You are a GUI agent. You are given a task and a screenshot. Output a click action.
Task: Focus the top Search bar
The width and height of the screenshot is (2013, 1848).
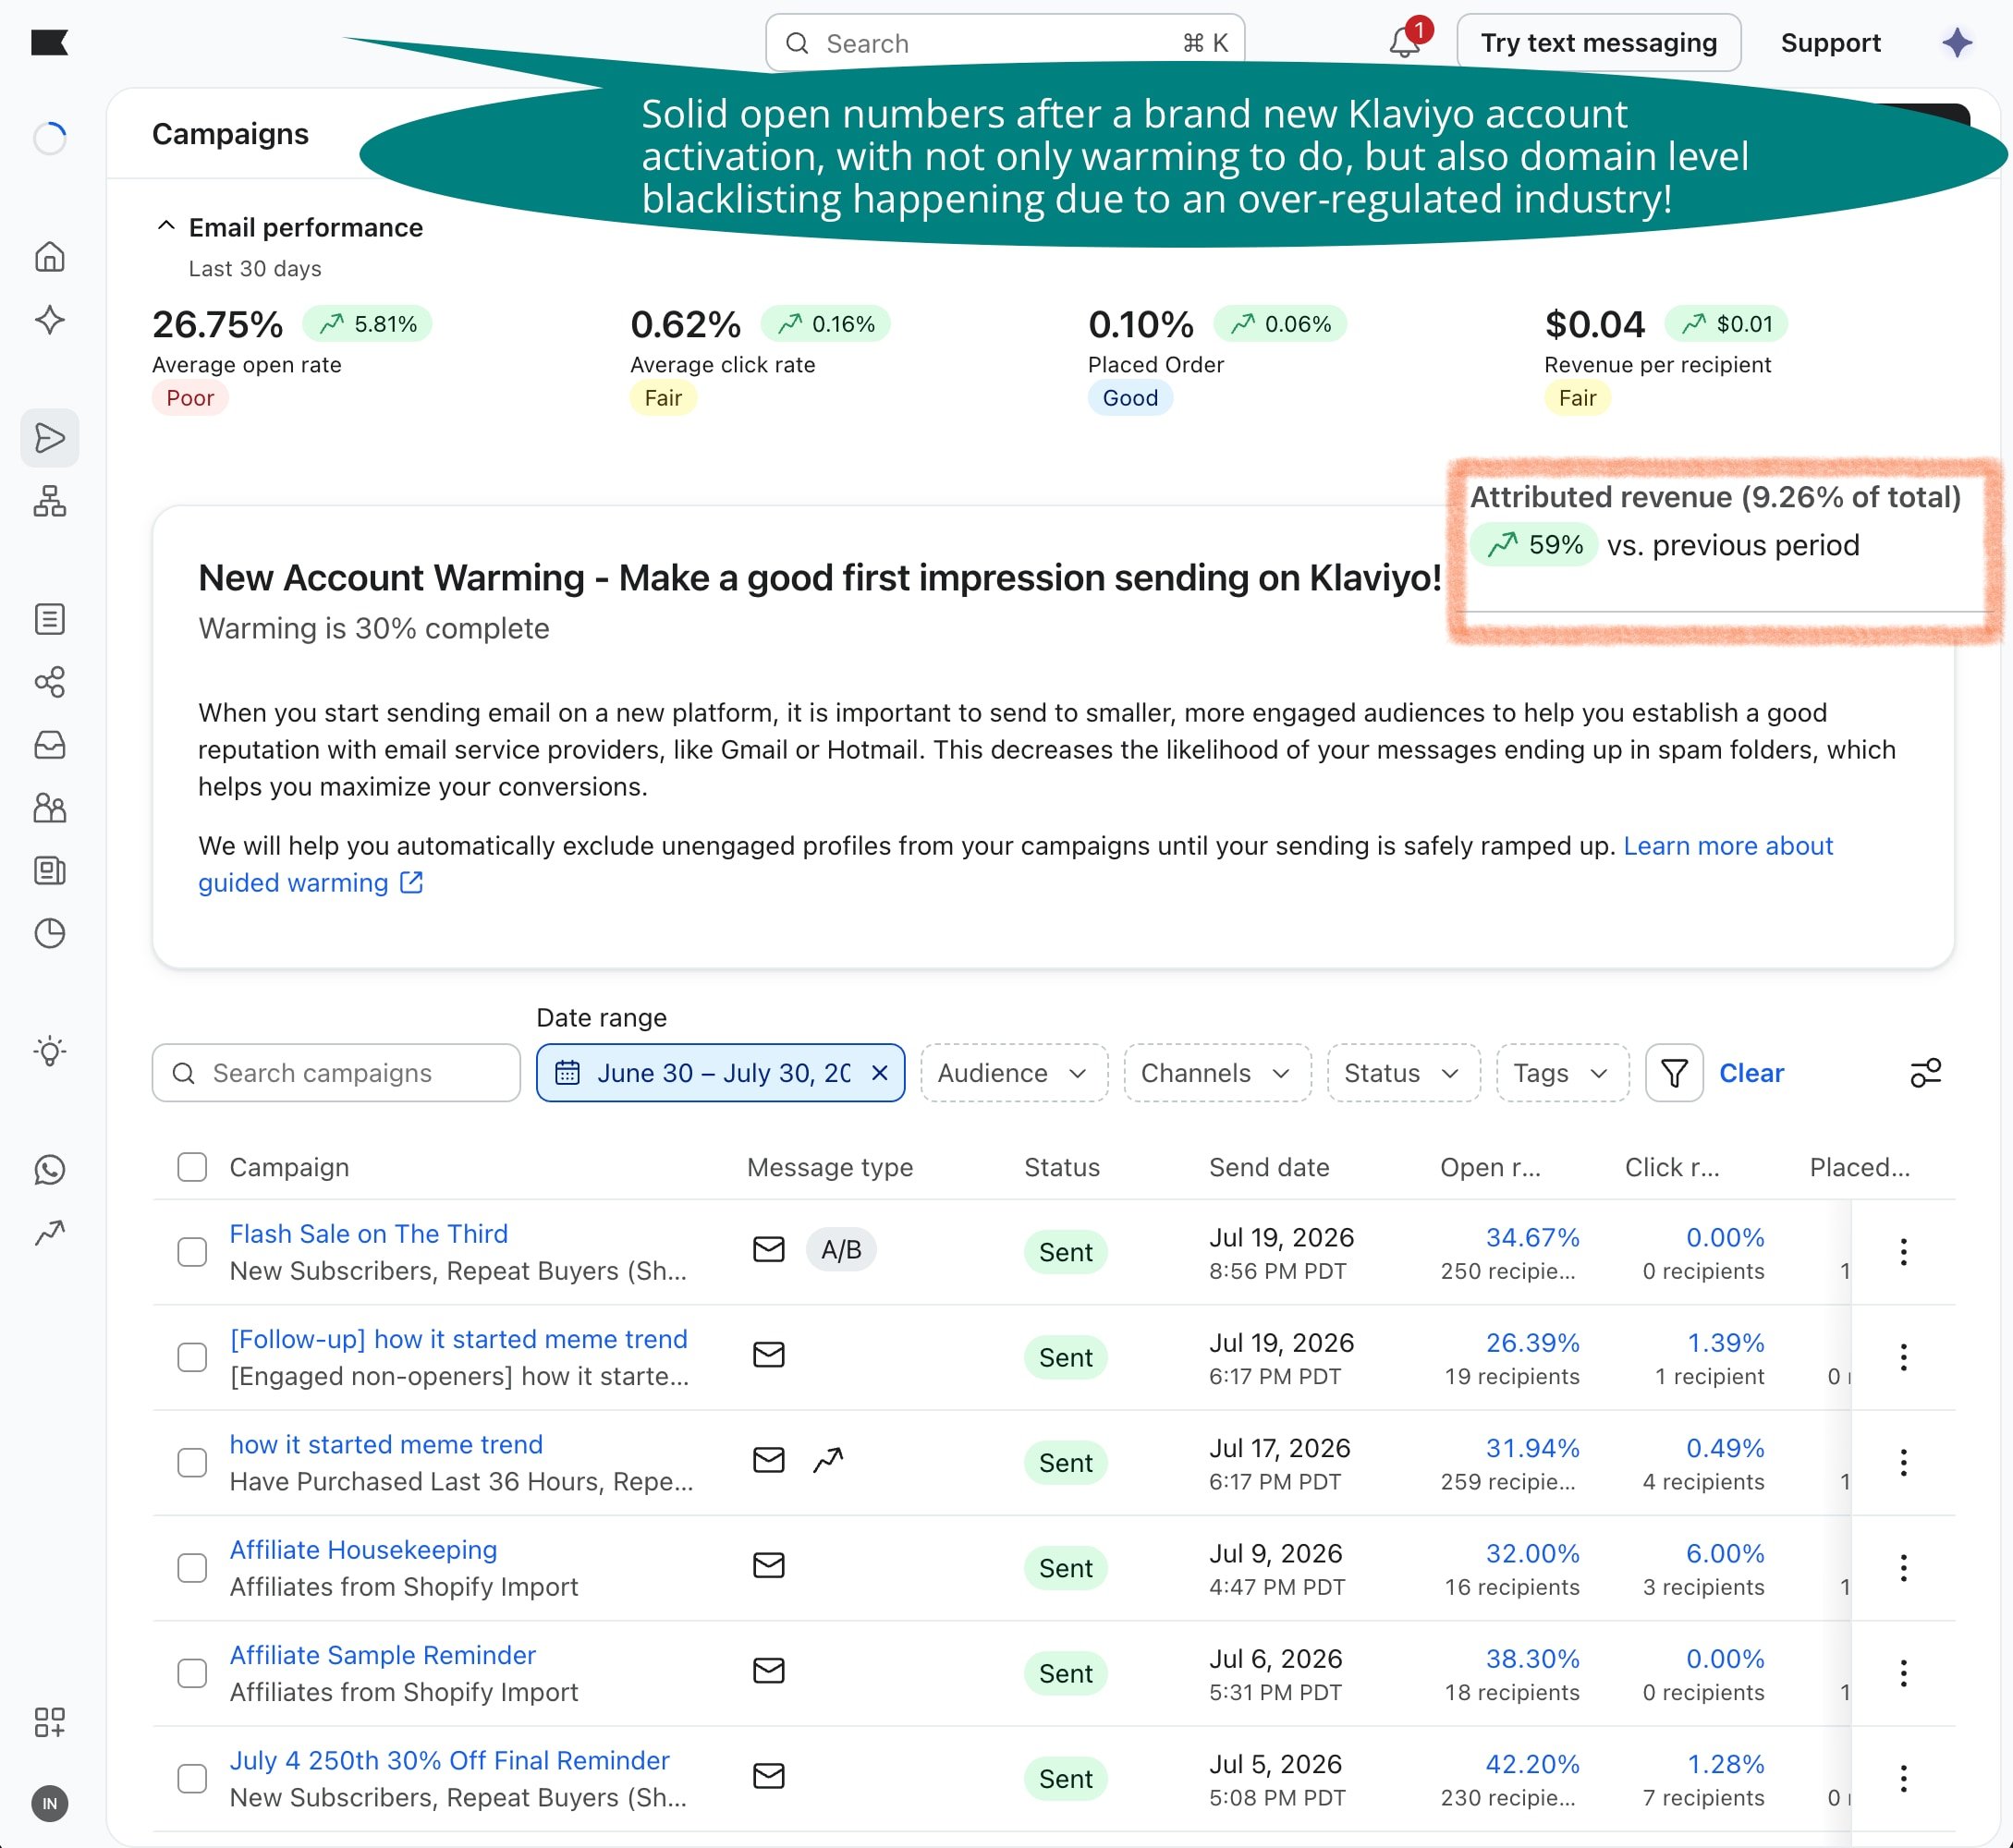click(1005, 43)
